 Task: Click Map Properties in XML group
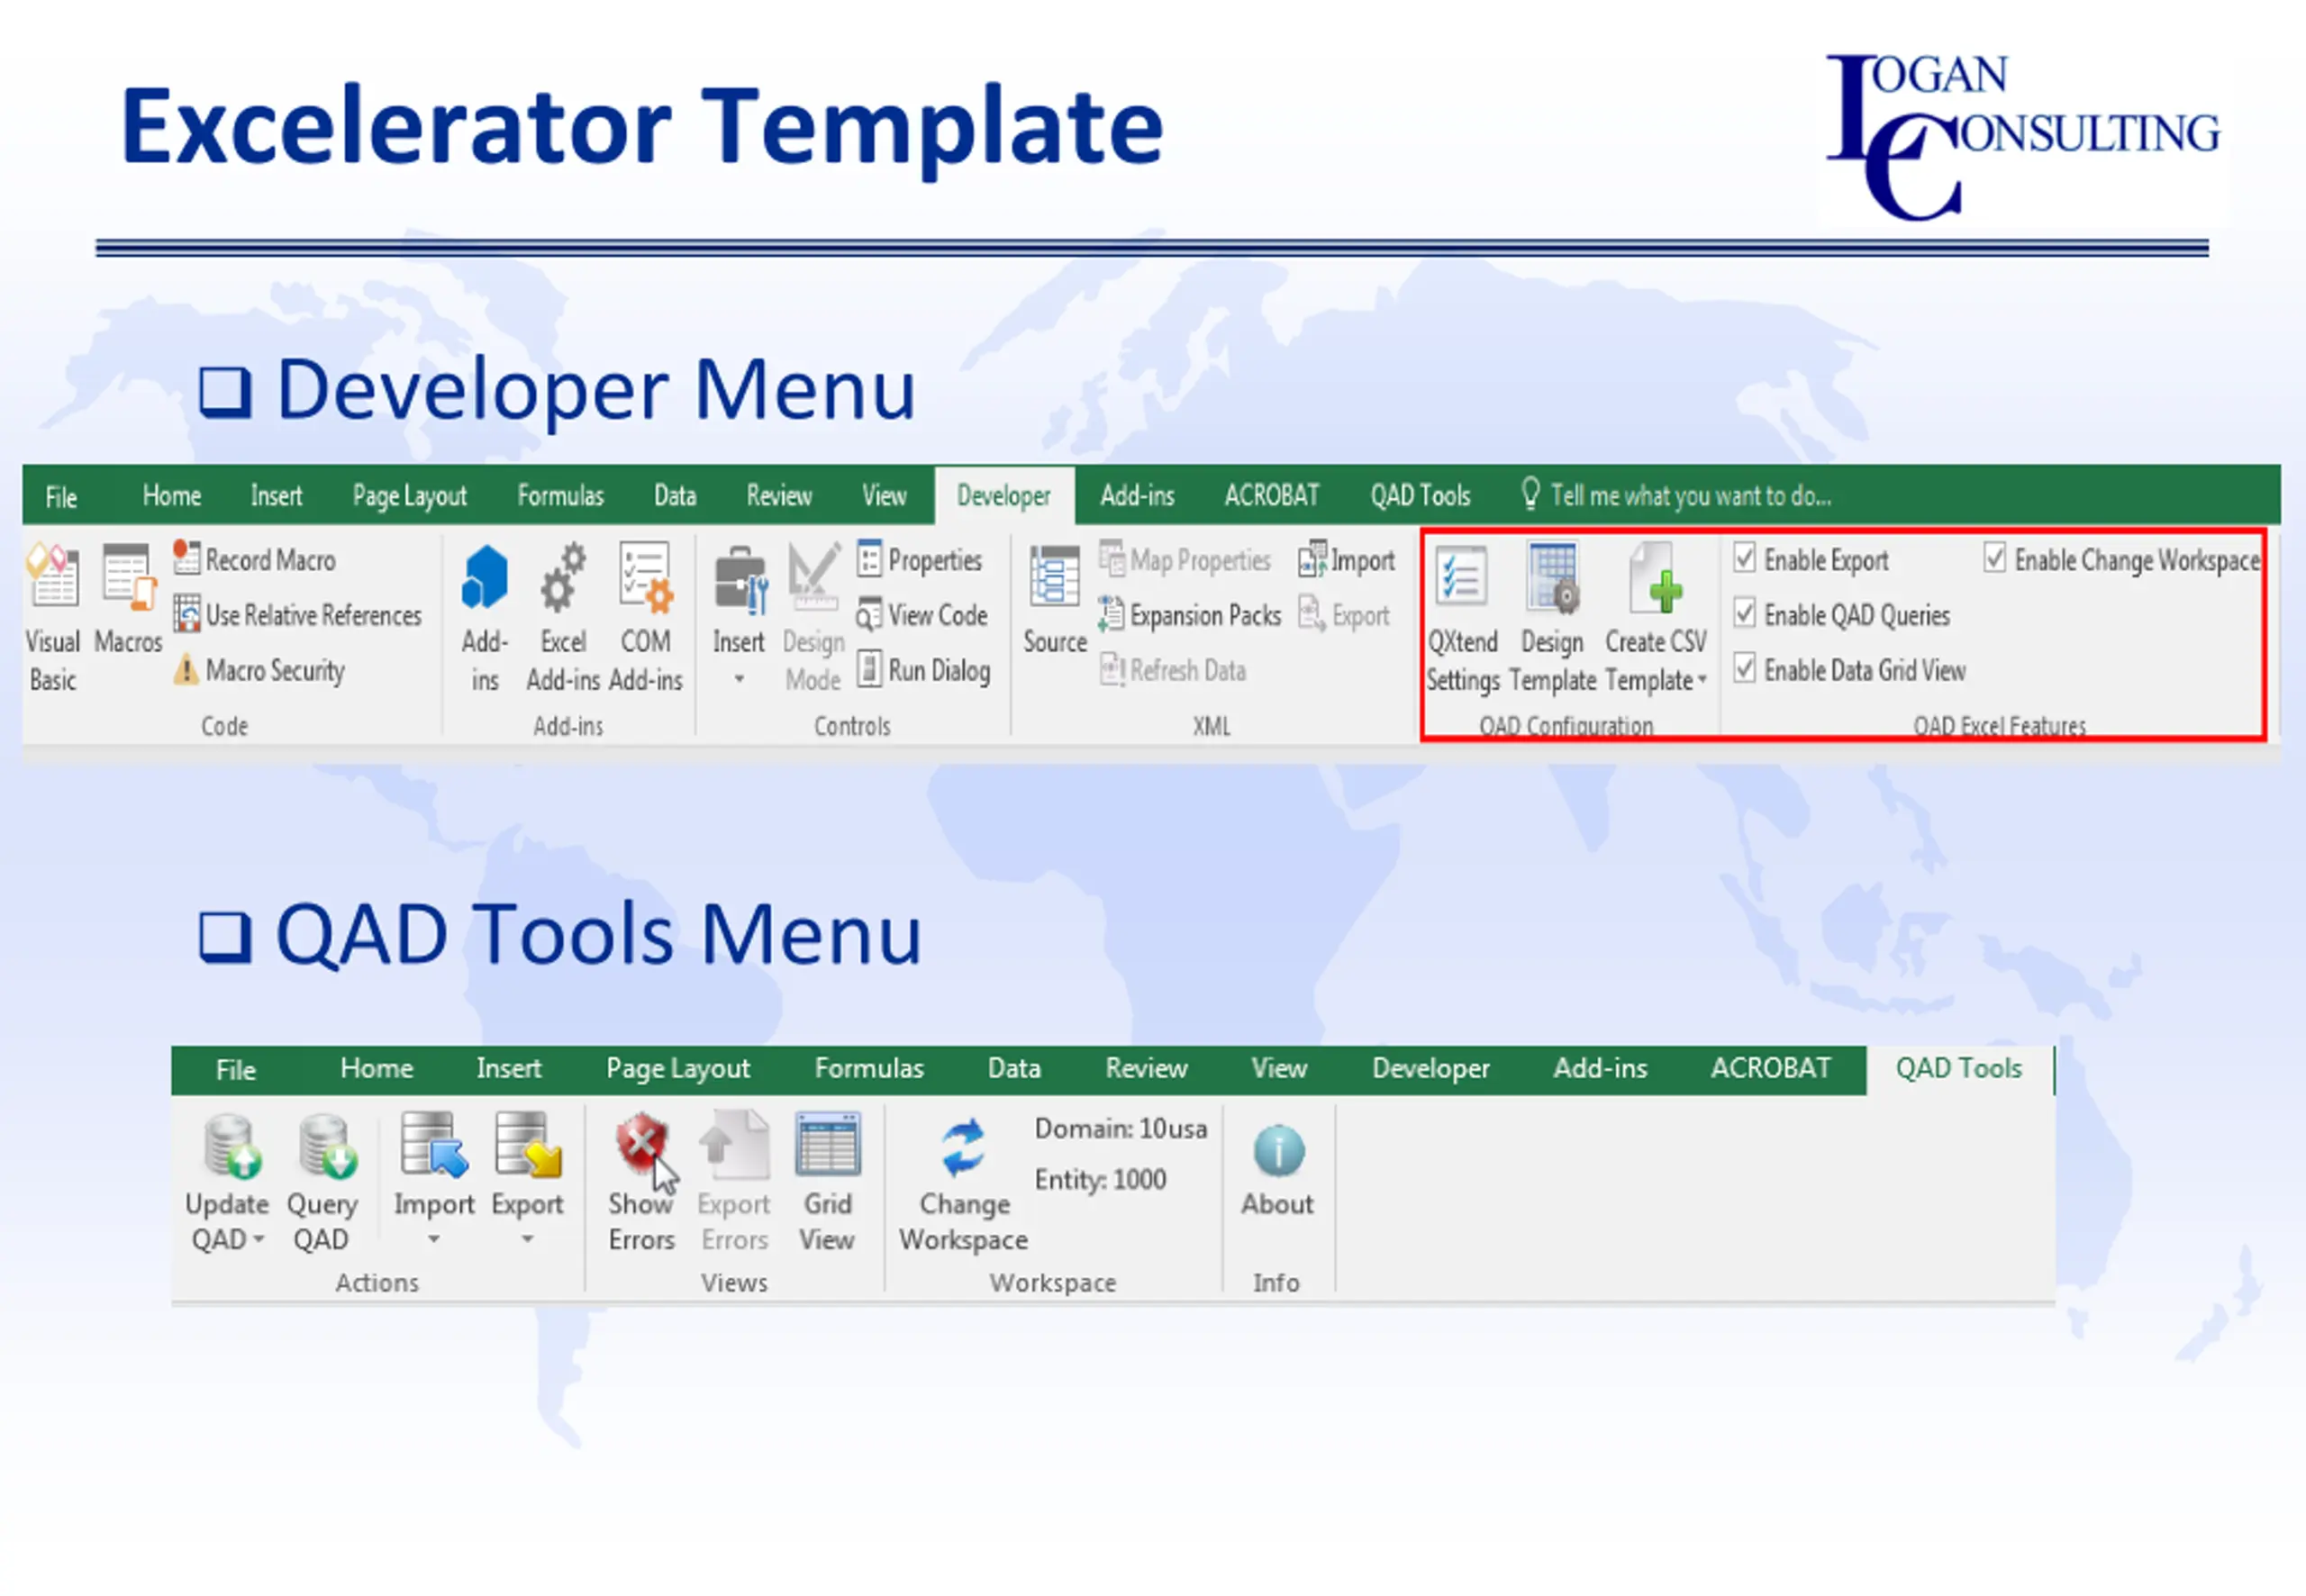coord(1185,559)
